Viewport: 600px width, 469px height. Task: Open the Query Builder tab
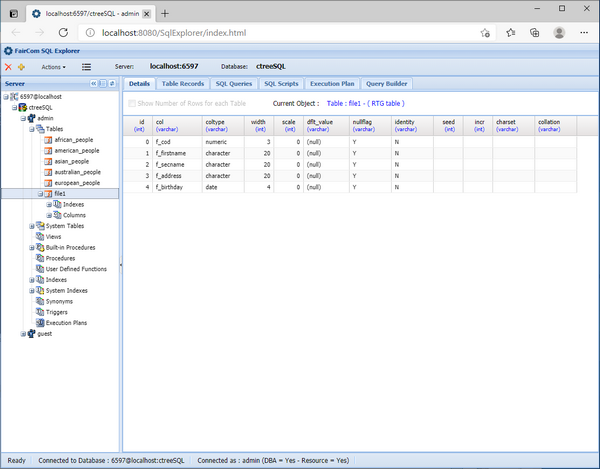(x=387, y=84)
